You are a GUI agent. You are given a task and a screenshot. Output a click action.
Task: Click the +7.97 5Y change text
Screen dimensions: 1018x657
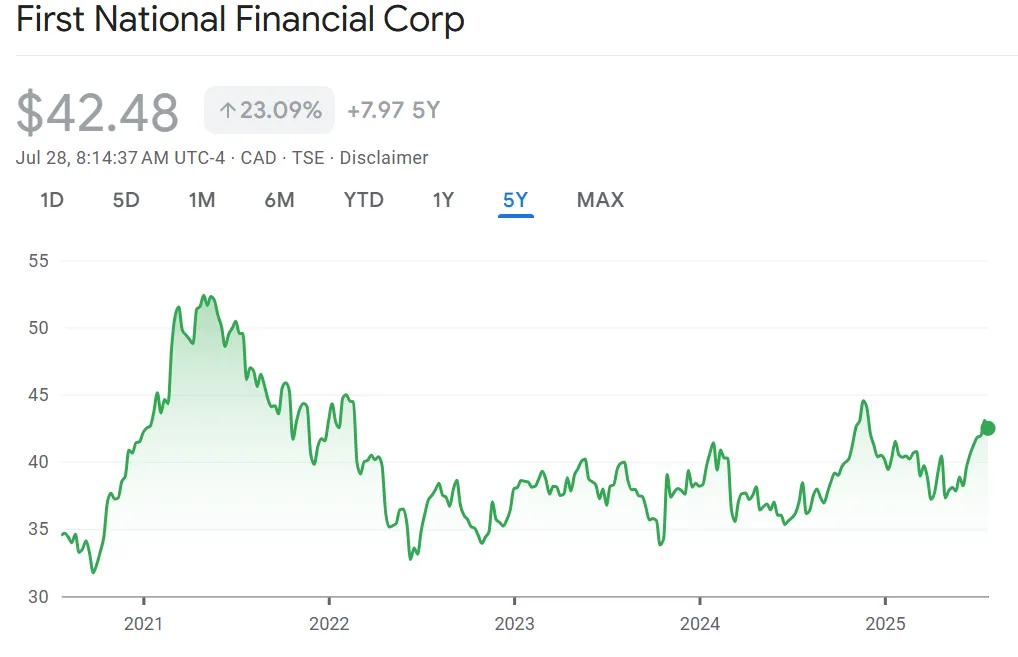coord(393,111)
